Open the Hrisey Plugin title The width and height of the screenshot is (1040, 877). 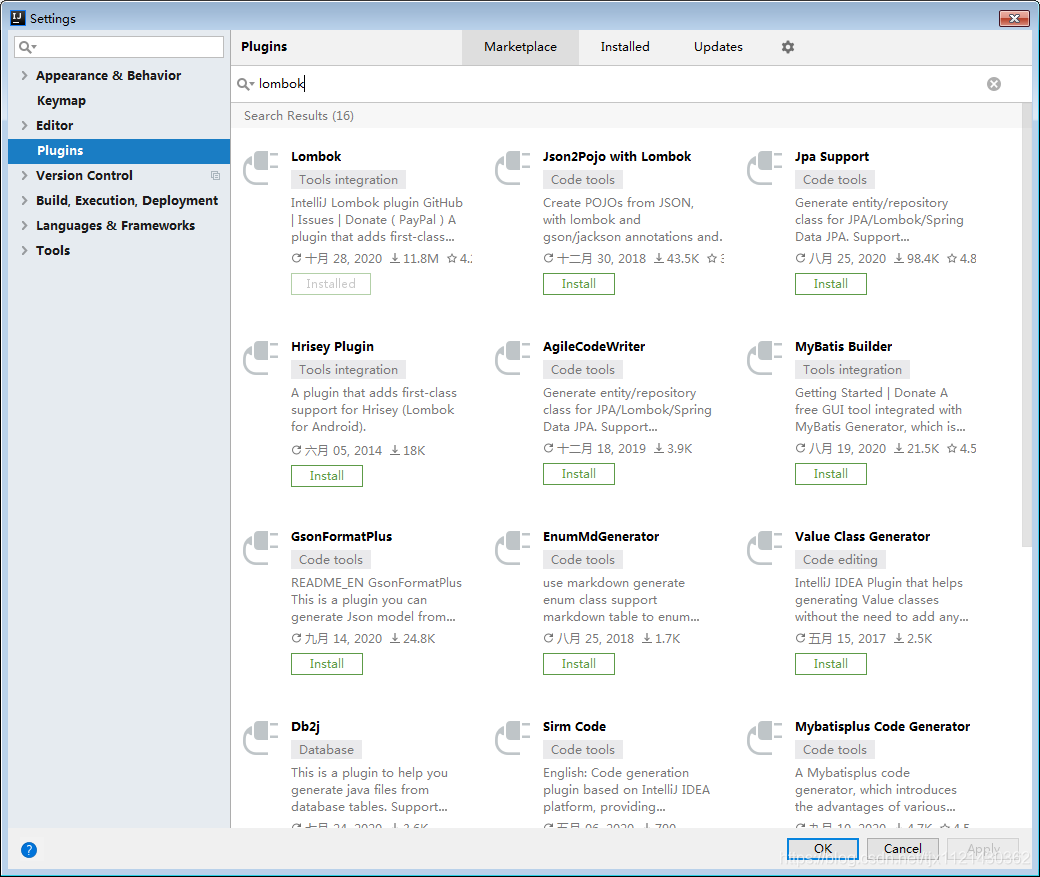click(332, 346)
